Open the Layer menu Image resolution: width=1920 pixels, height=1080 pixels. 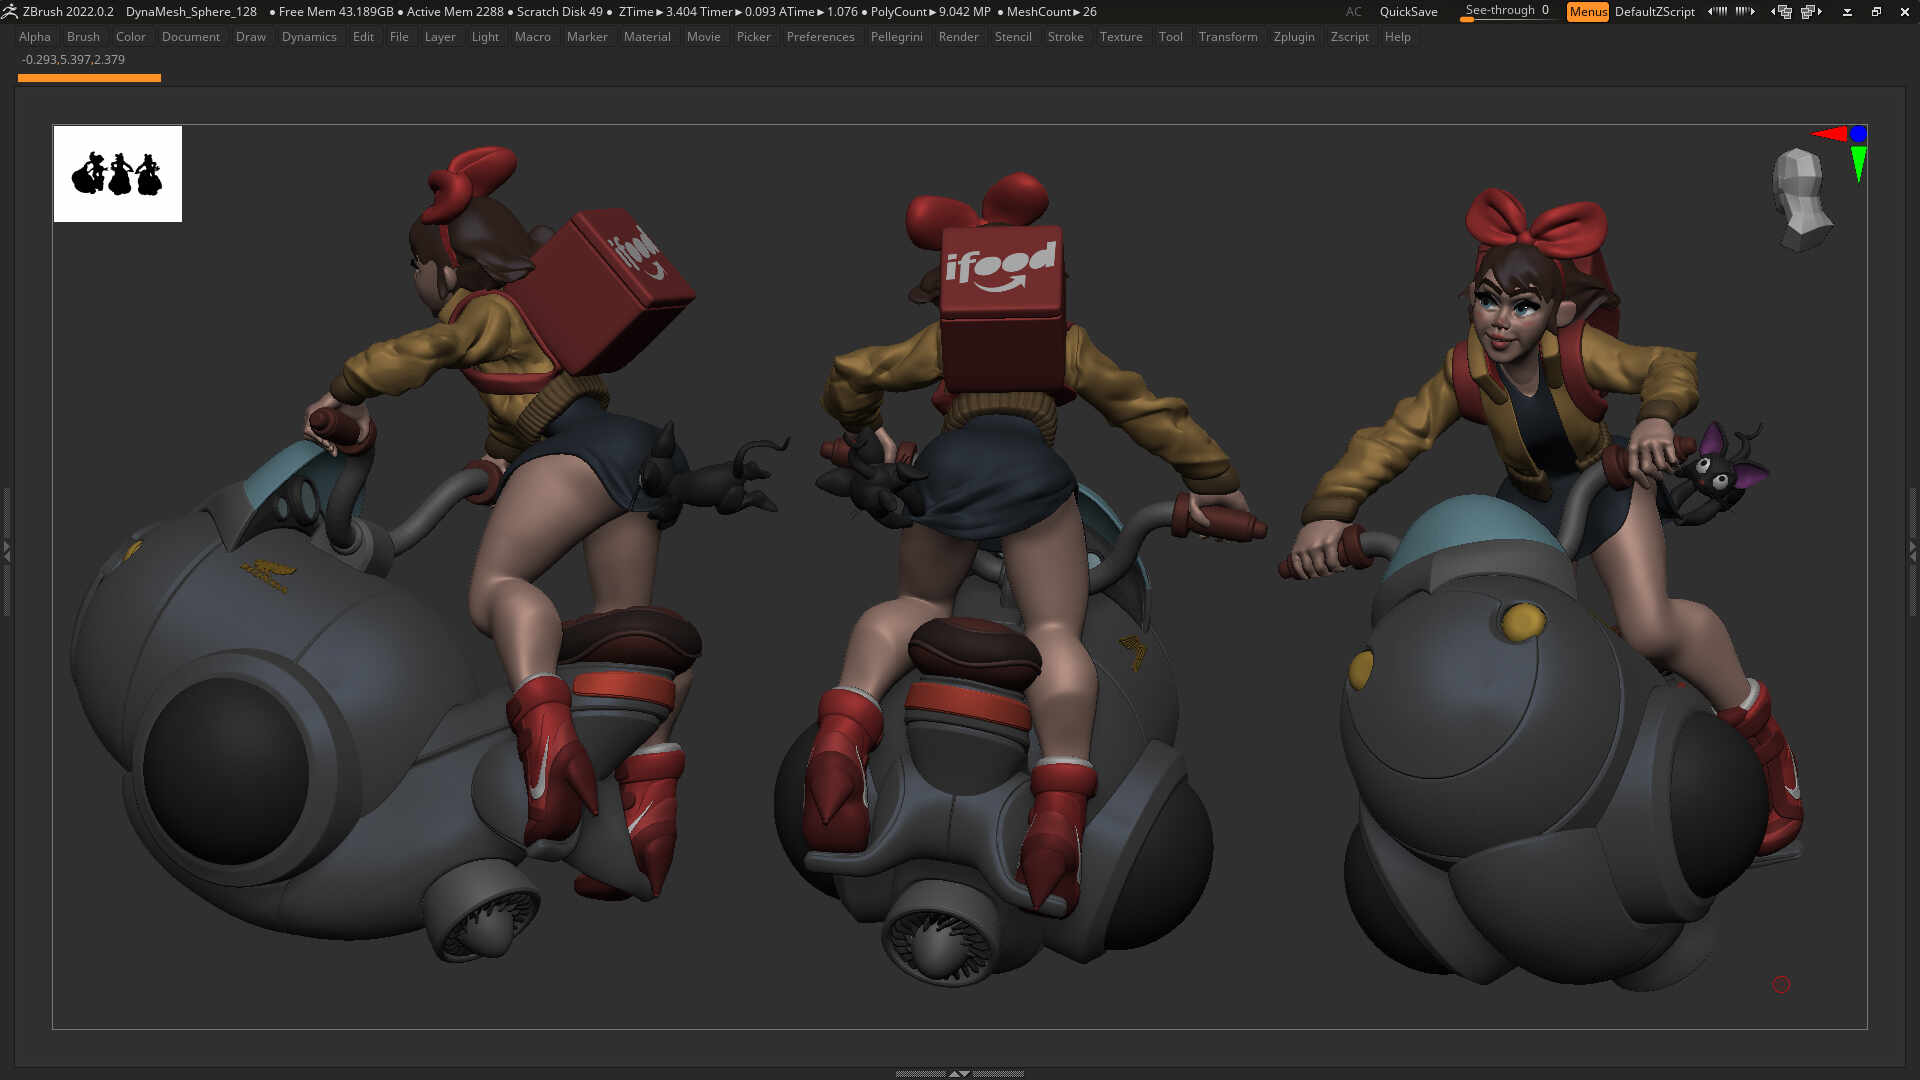pyautogui.click(x=440, y=37)
